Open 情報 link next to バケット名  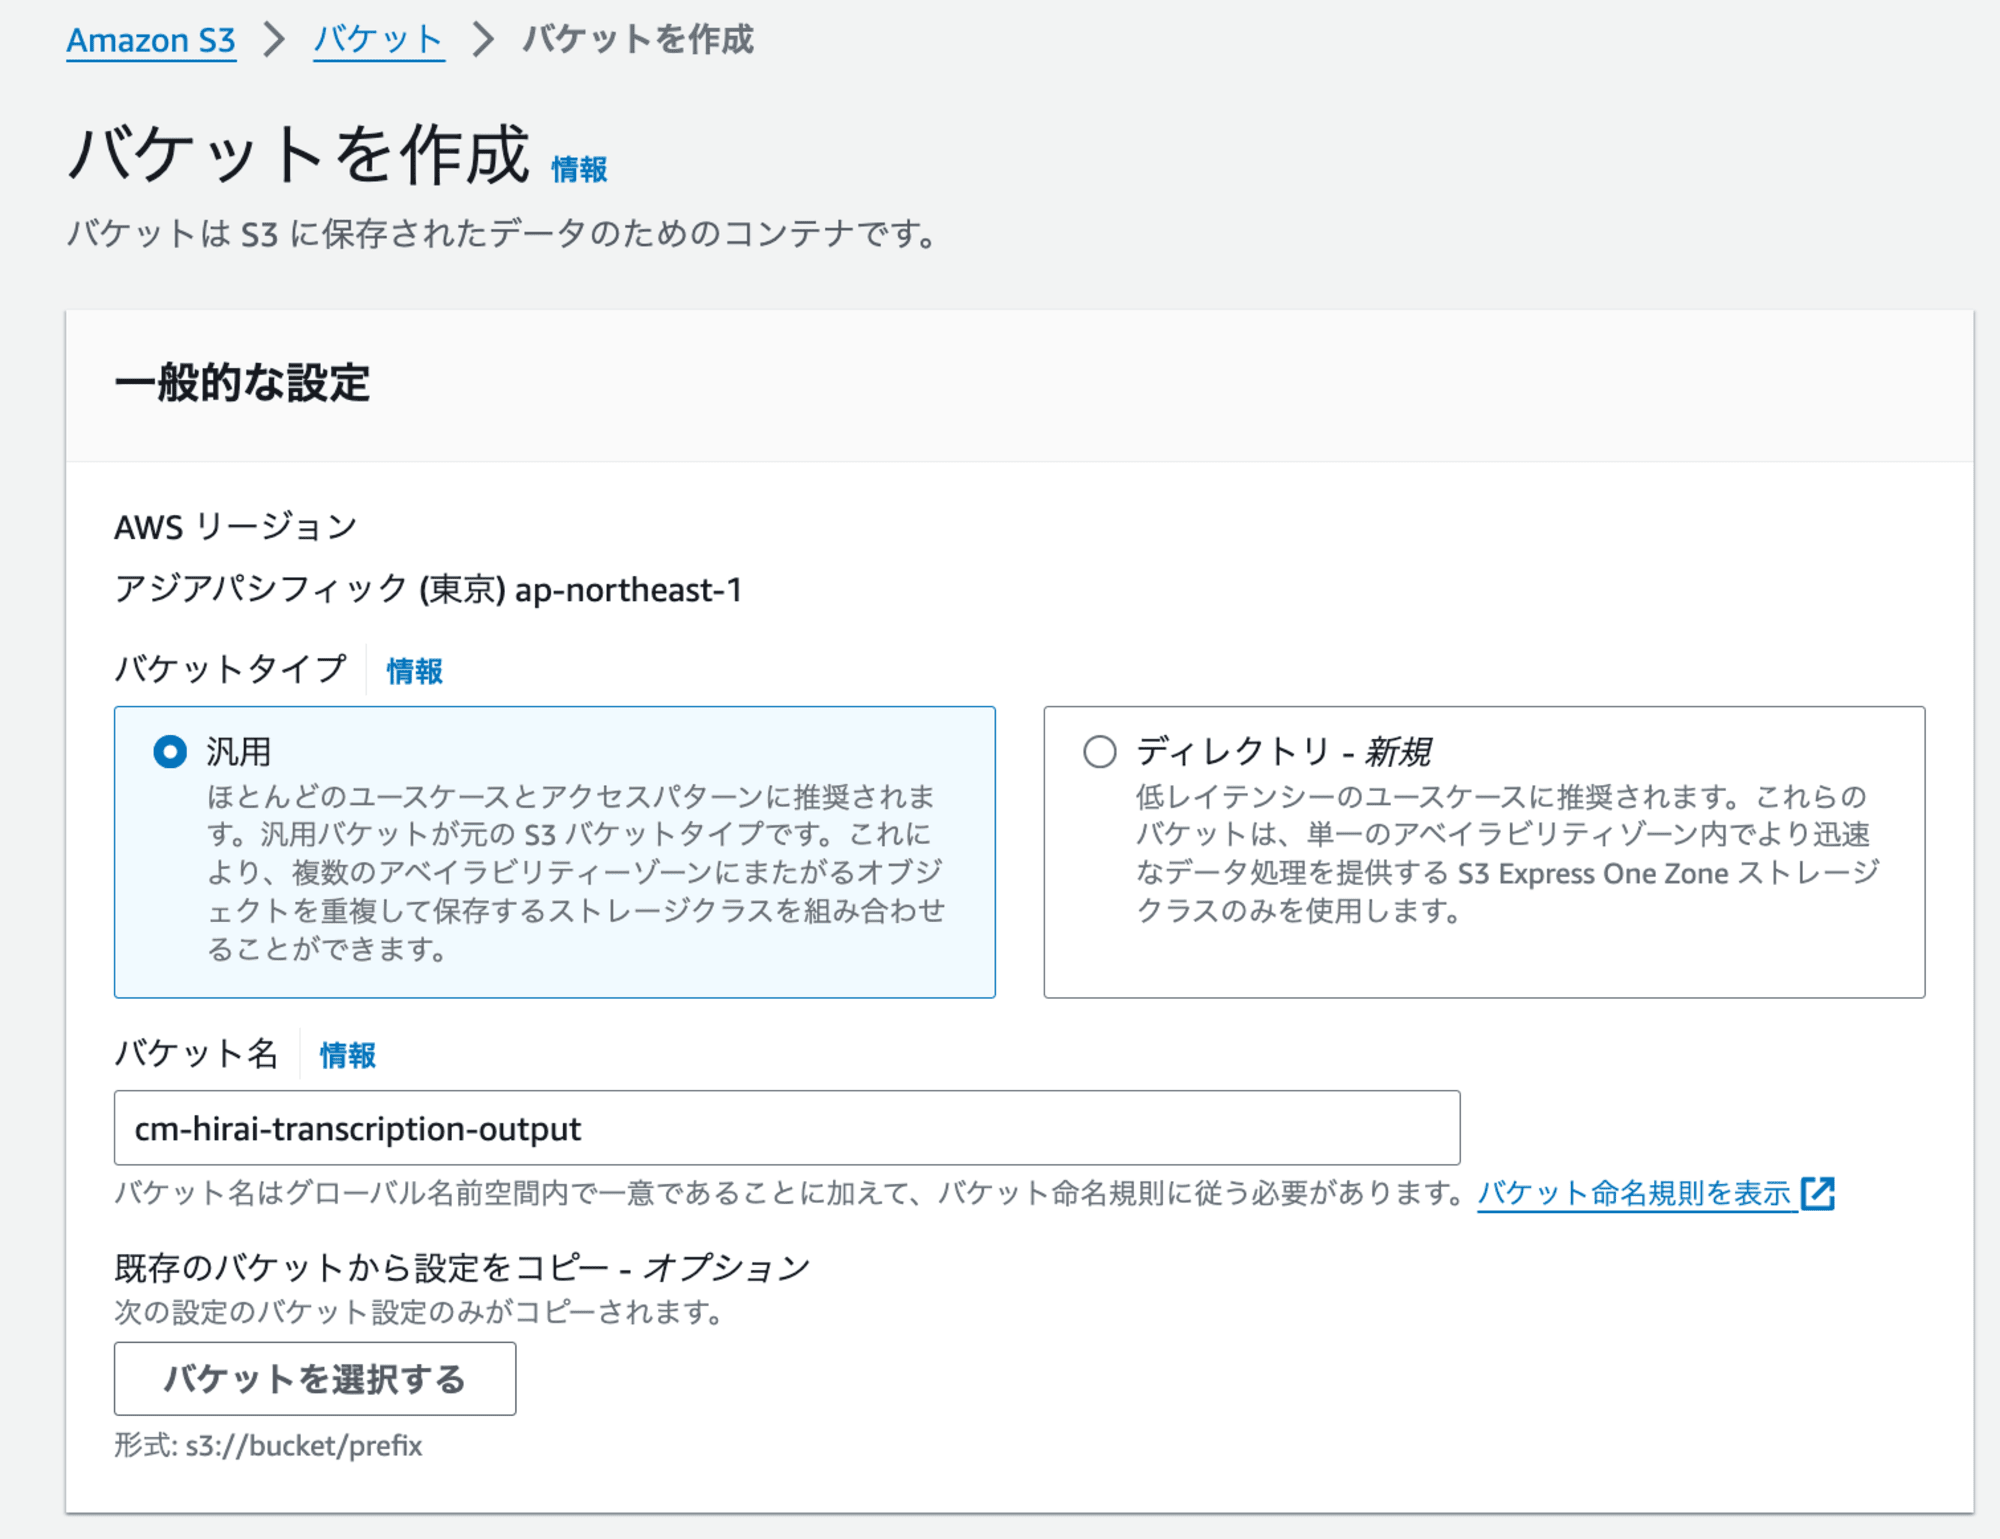point(347,1055)
